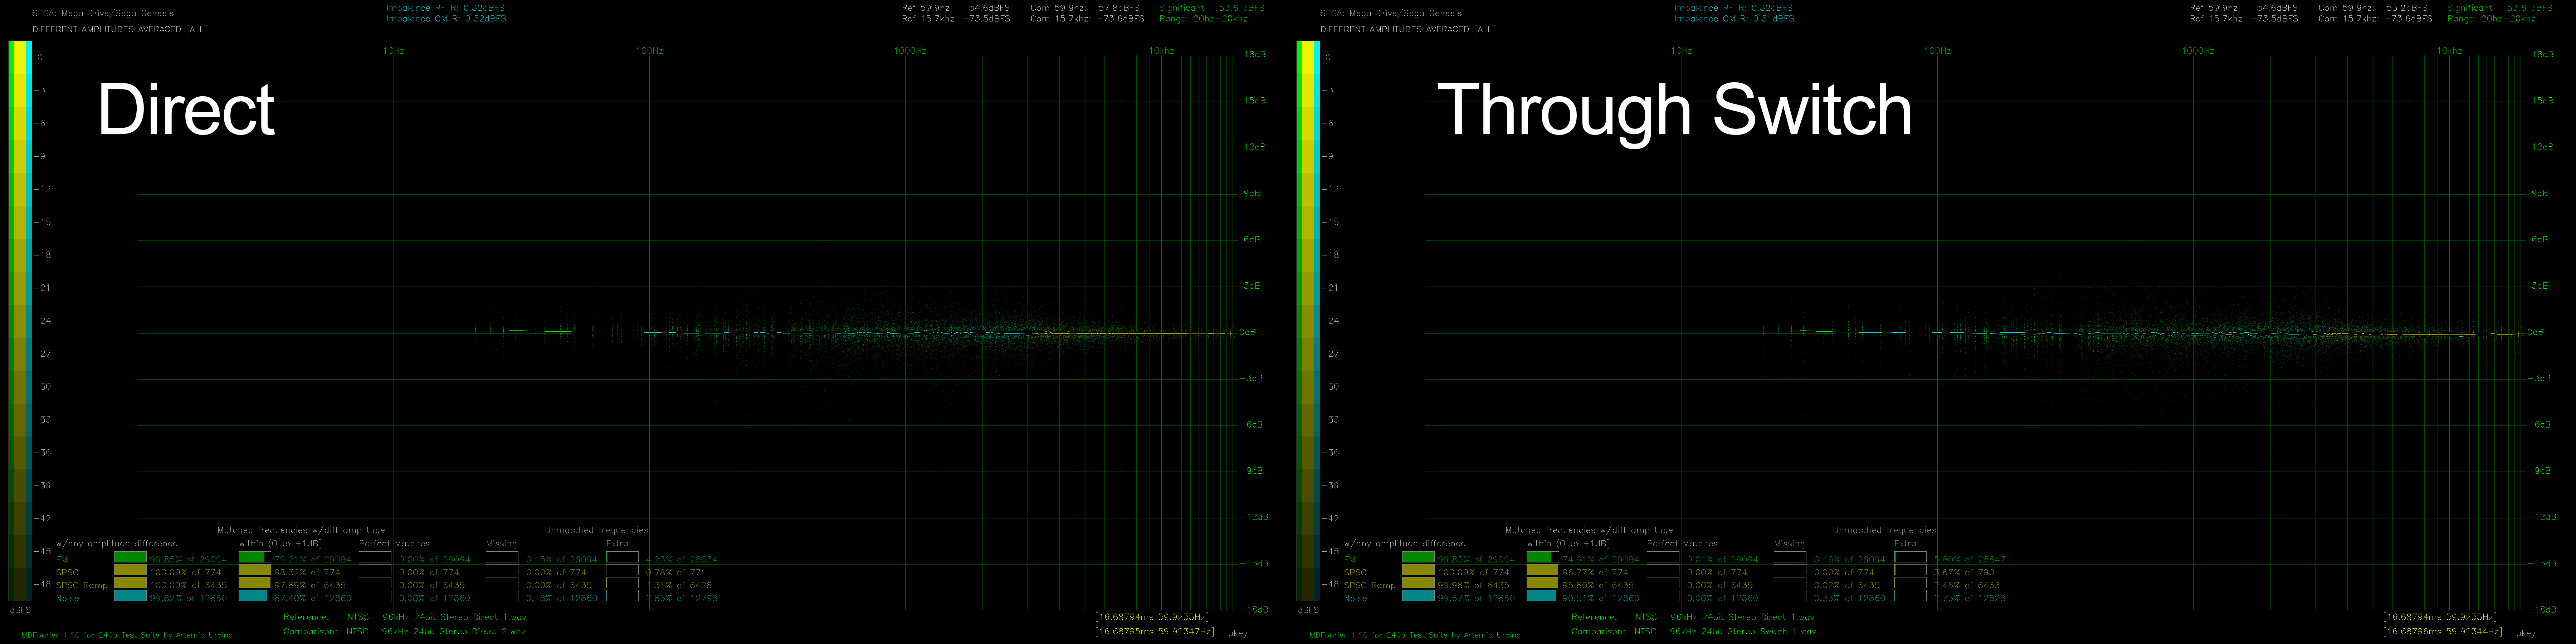Select the "0.18% of 12860" missing value
The width and height of the screenshot is (2576, 644).
pyautogui.click(x=562, y=599)
